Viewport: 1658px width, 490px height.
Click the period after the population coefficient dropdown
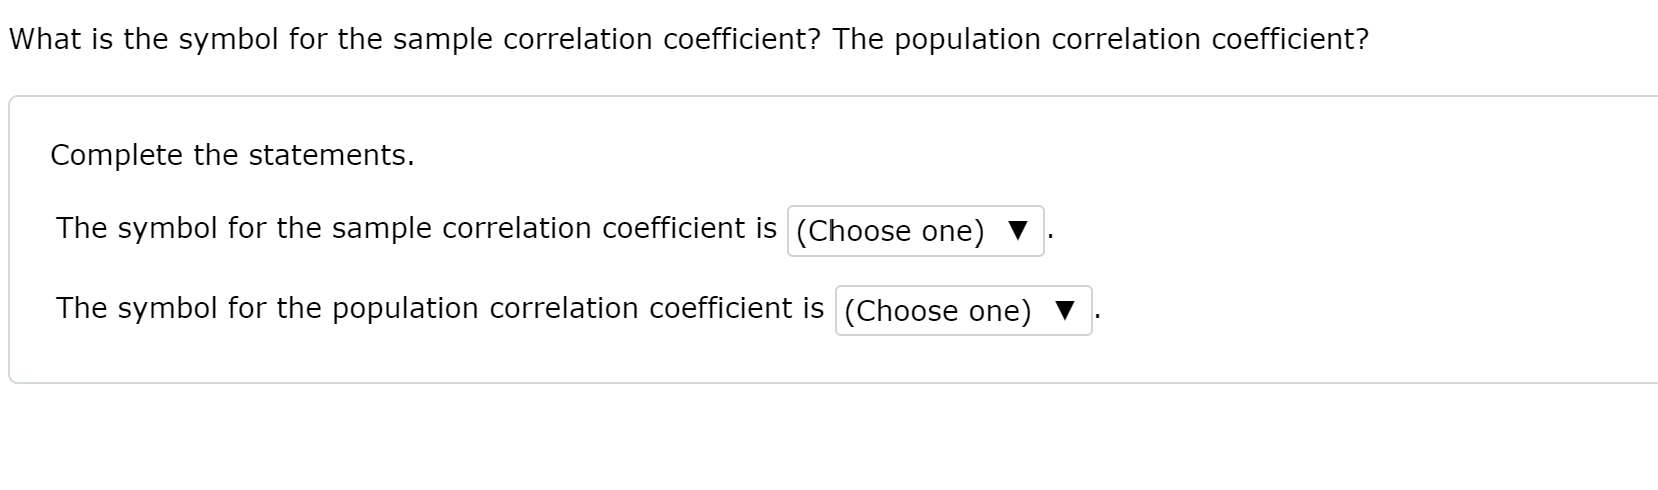(x=1099, y=317)
